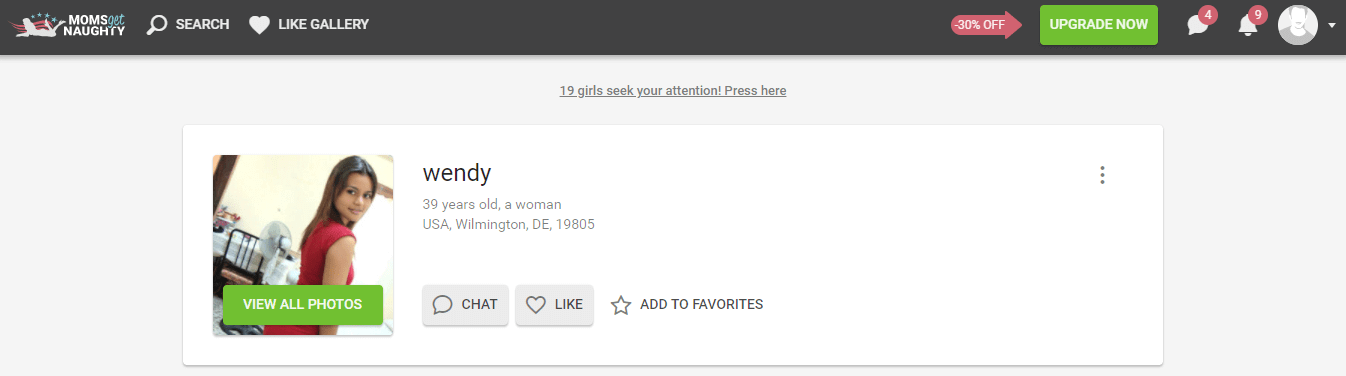Open the Search magnifier icon
Screen dimensions: 1346x376
157,25
